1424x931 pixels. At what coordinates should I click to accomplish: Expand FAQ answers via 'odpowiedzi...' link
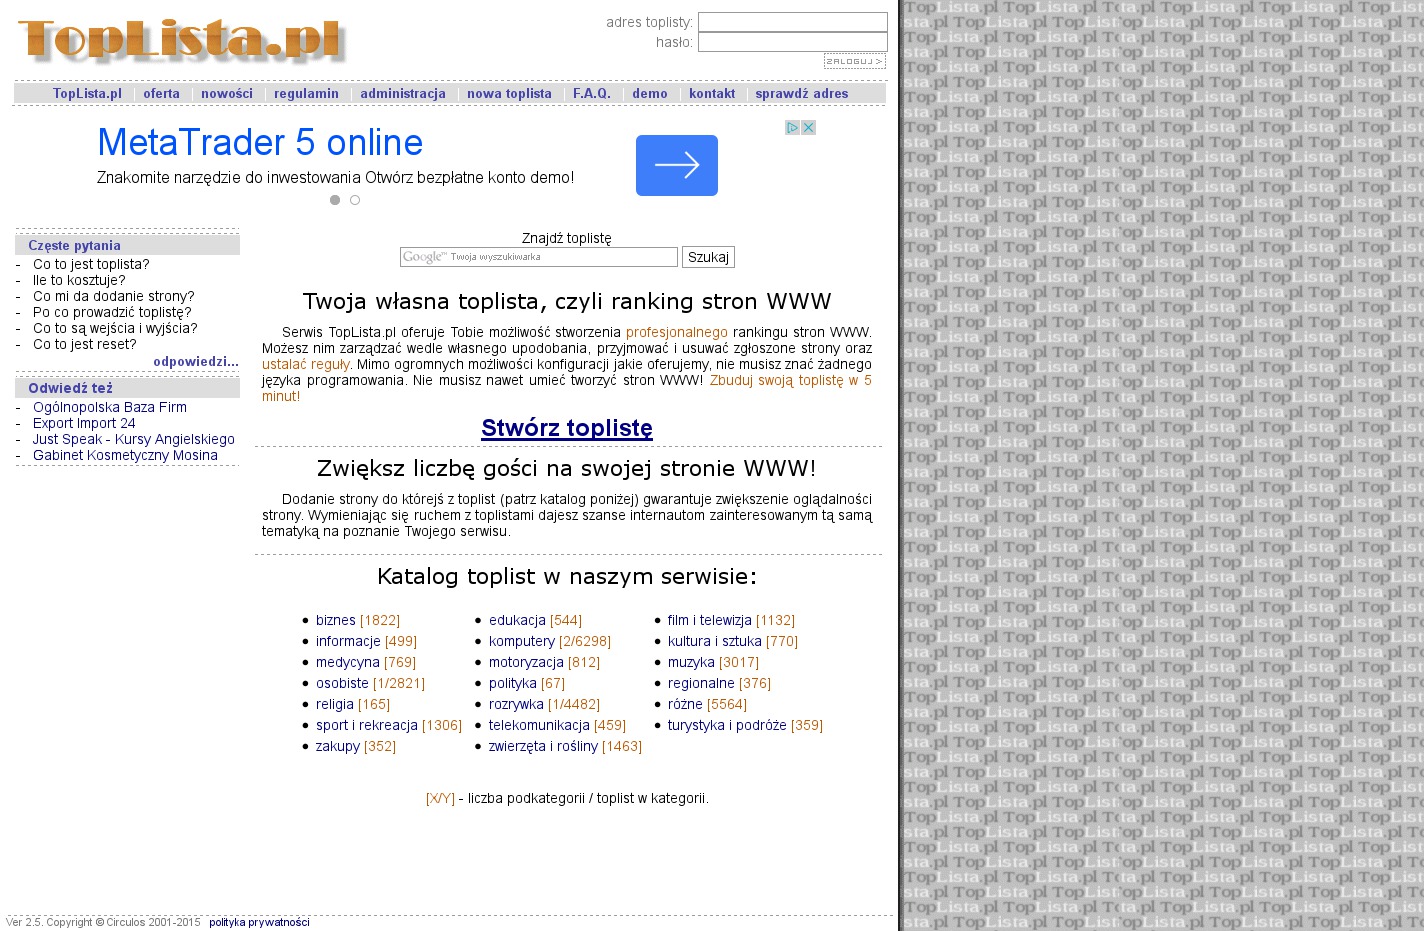(195, 362)
